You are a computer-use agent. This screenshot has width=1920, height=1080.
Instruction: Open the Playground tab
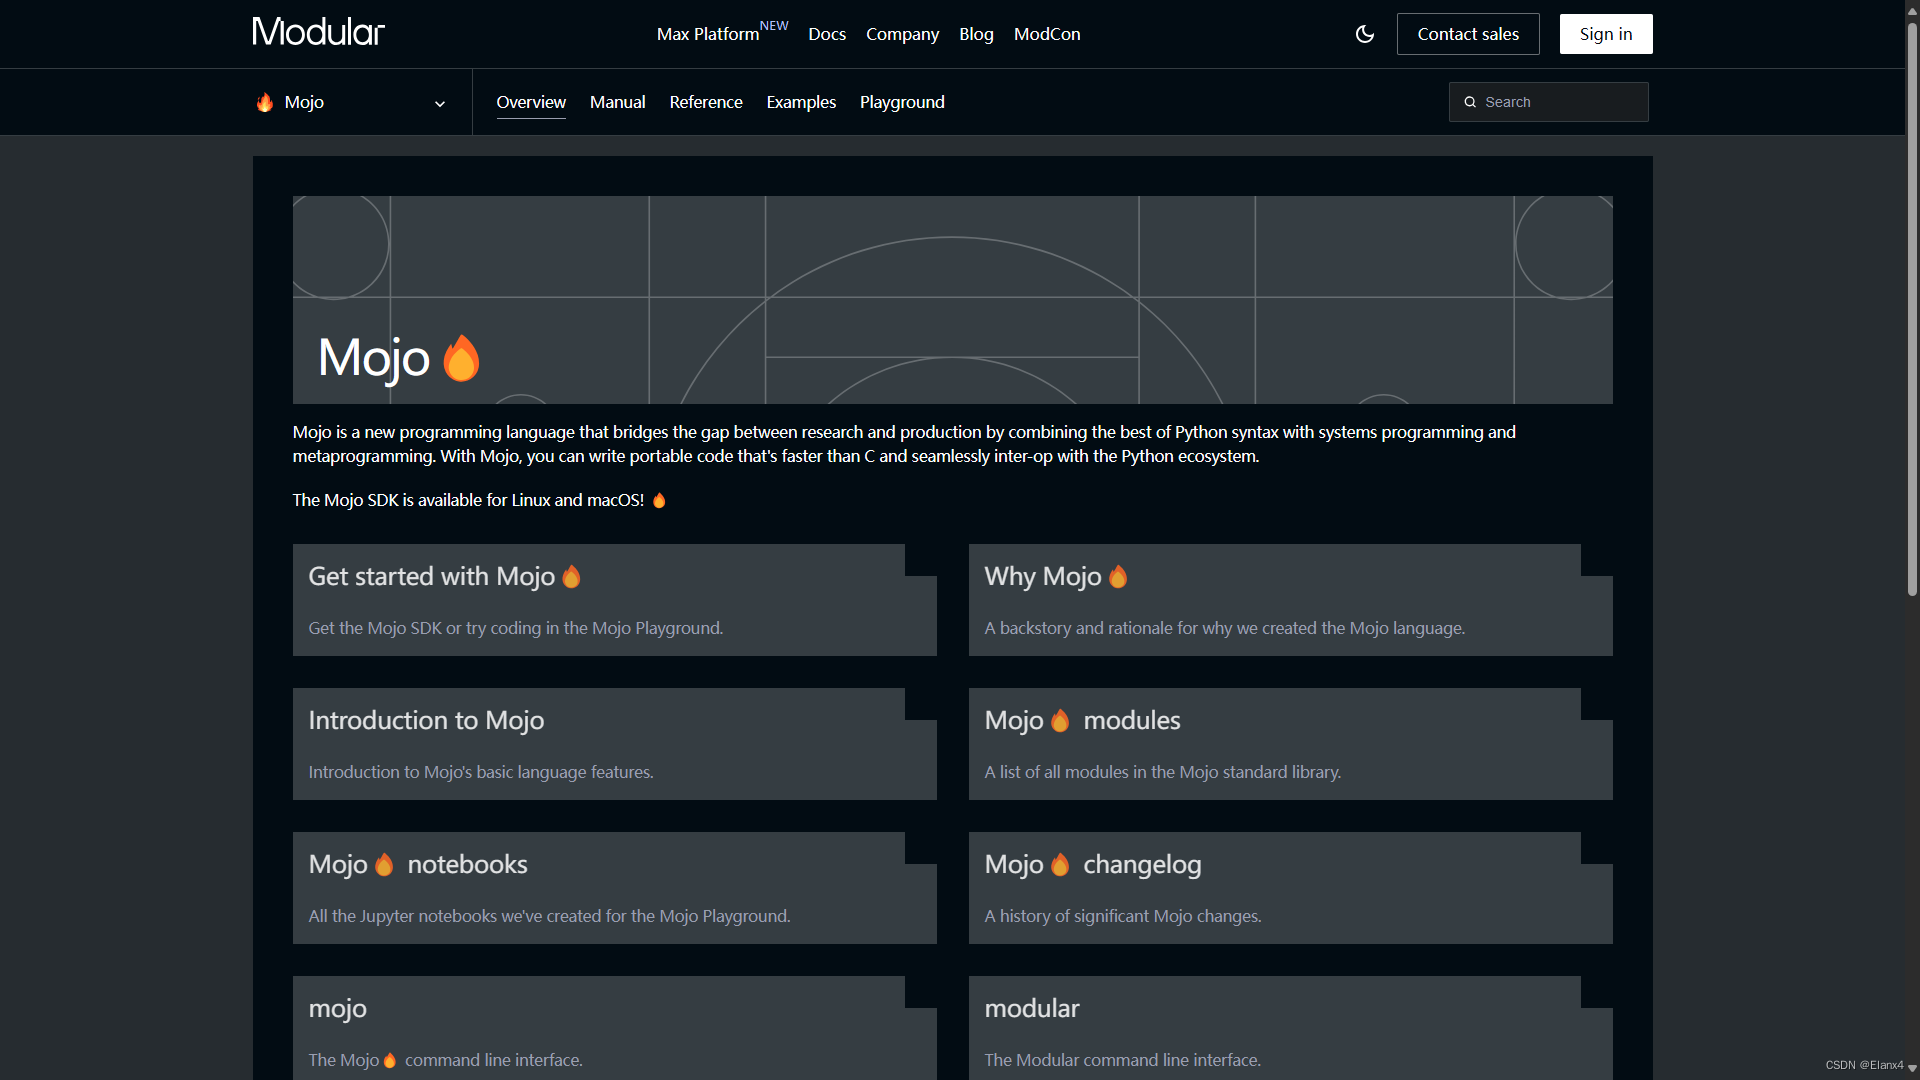902,102
